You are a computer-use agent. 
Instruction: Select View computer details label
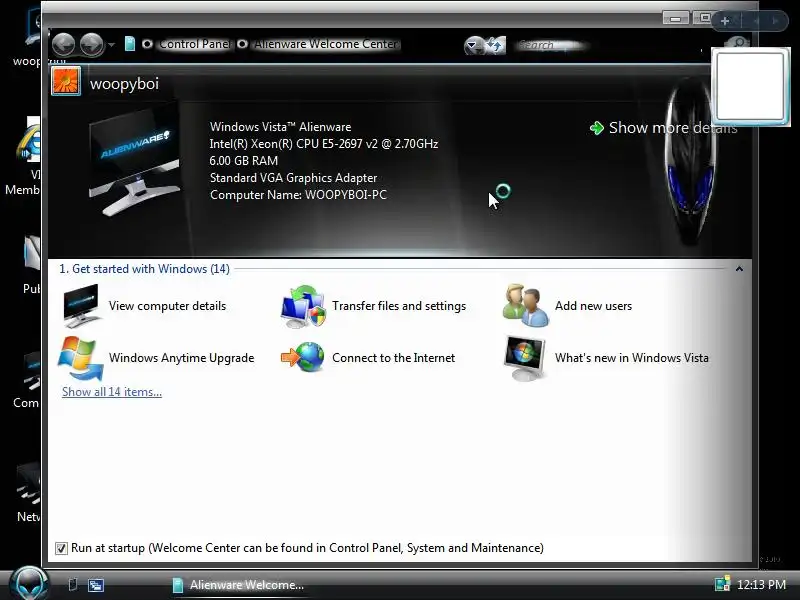[167, 306]
